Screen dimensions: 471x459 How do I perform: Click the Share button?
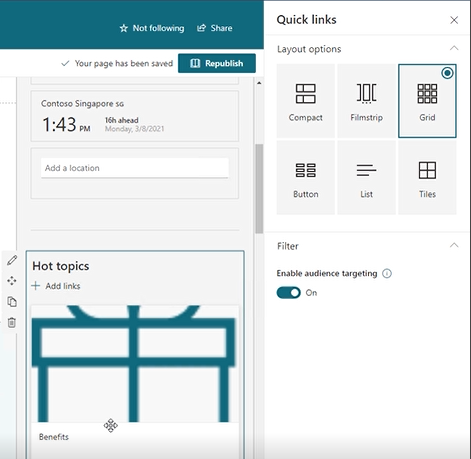coord(215,28)
